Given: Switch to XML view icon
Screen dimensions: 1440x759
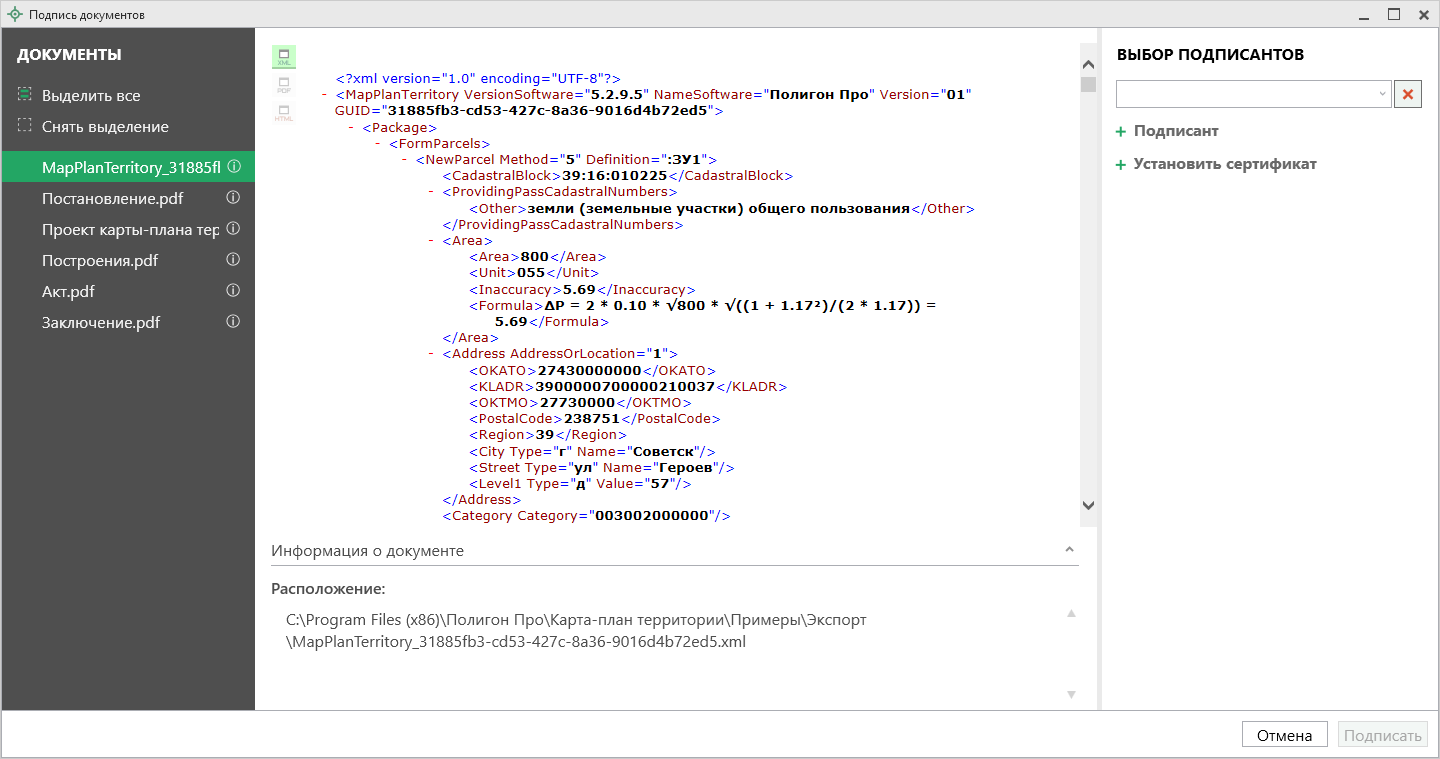Looking at the screenshot, I should coord(284,57).
